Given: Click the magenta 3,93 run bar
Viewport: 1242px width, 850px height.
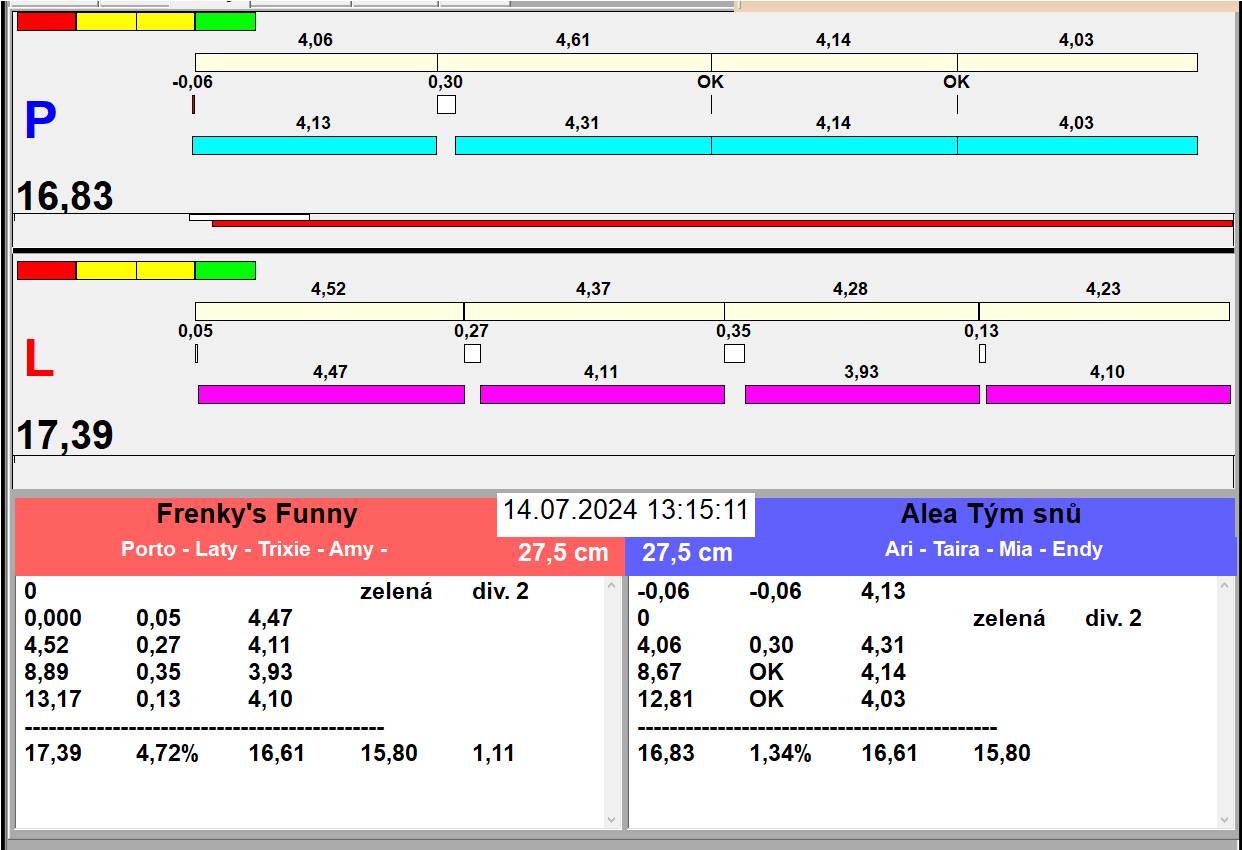Looking at the screenshot, I should click(x=861, y=394).
